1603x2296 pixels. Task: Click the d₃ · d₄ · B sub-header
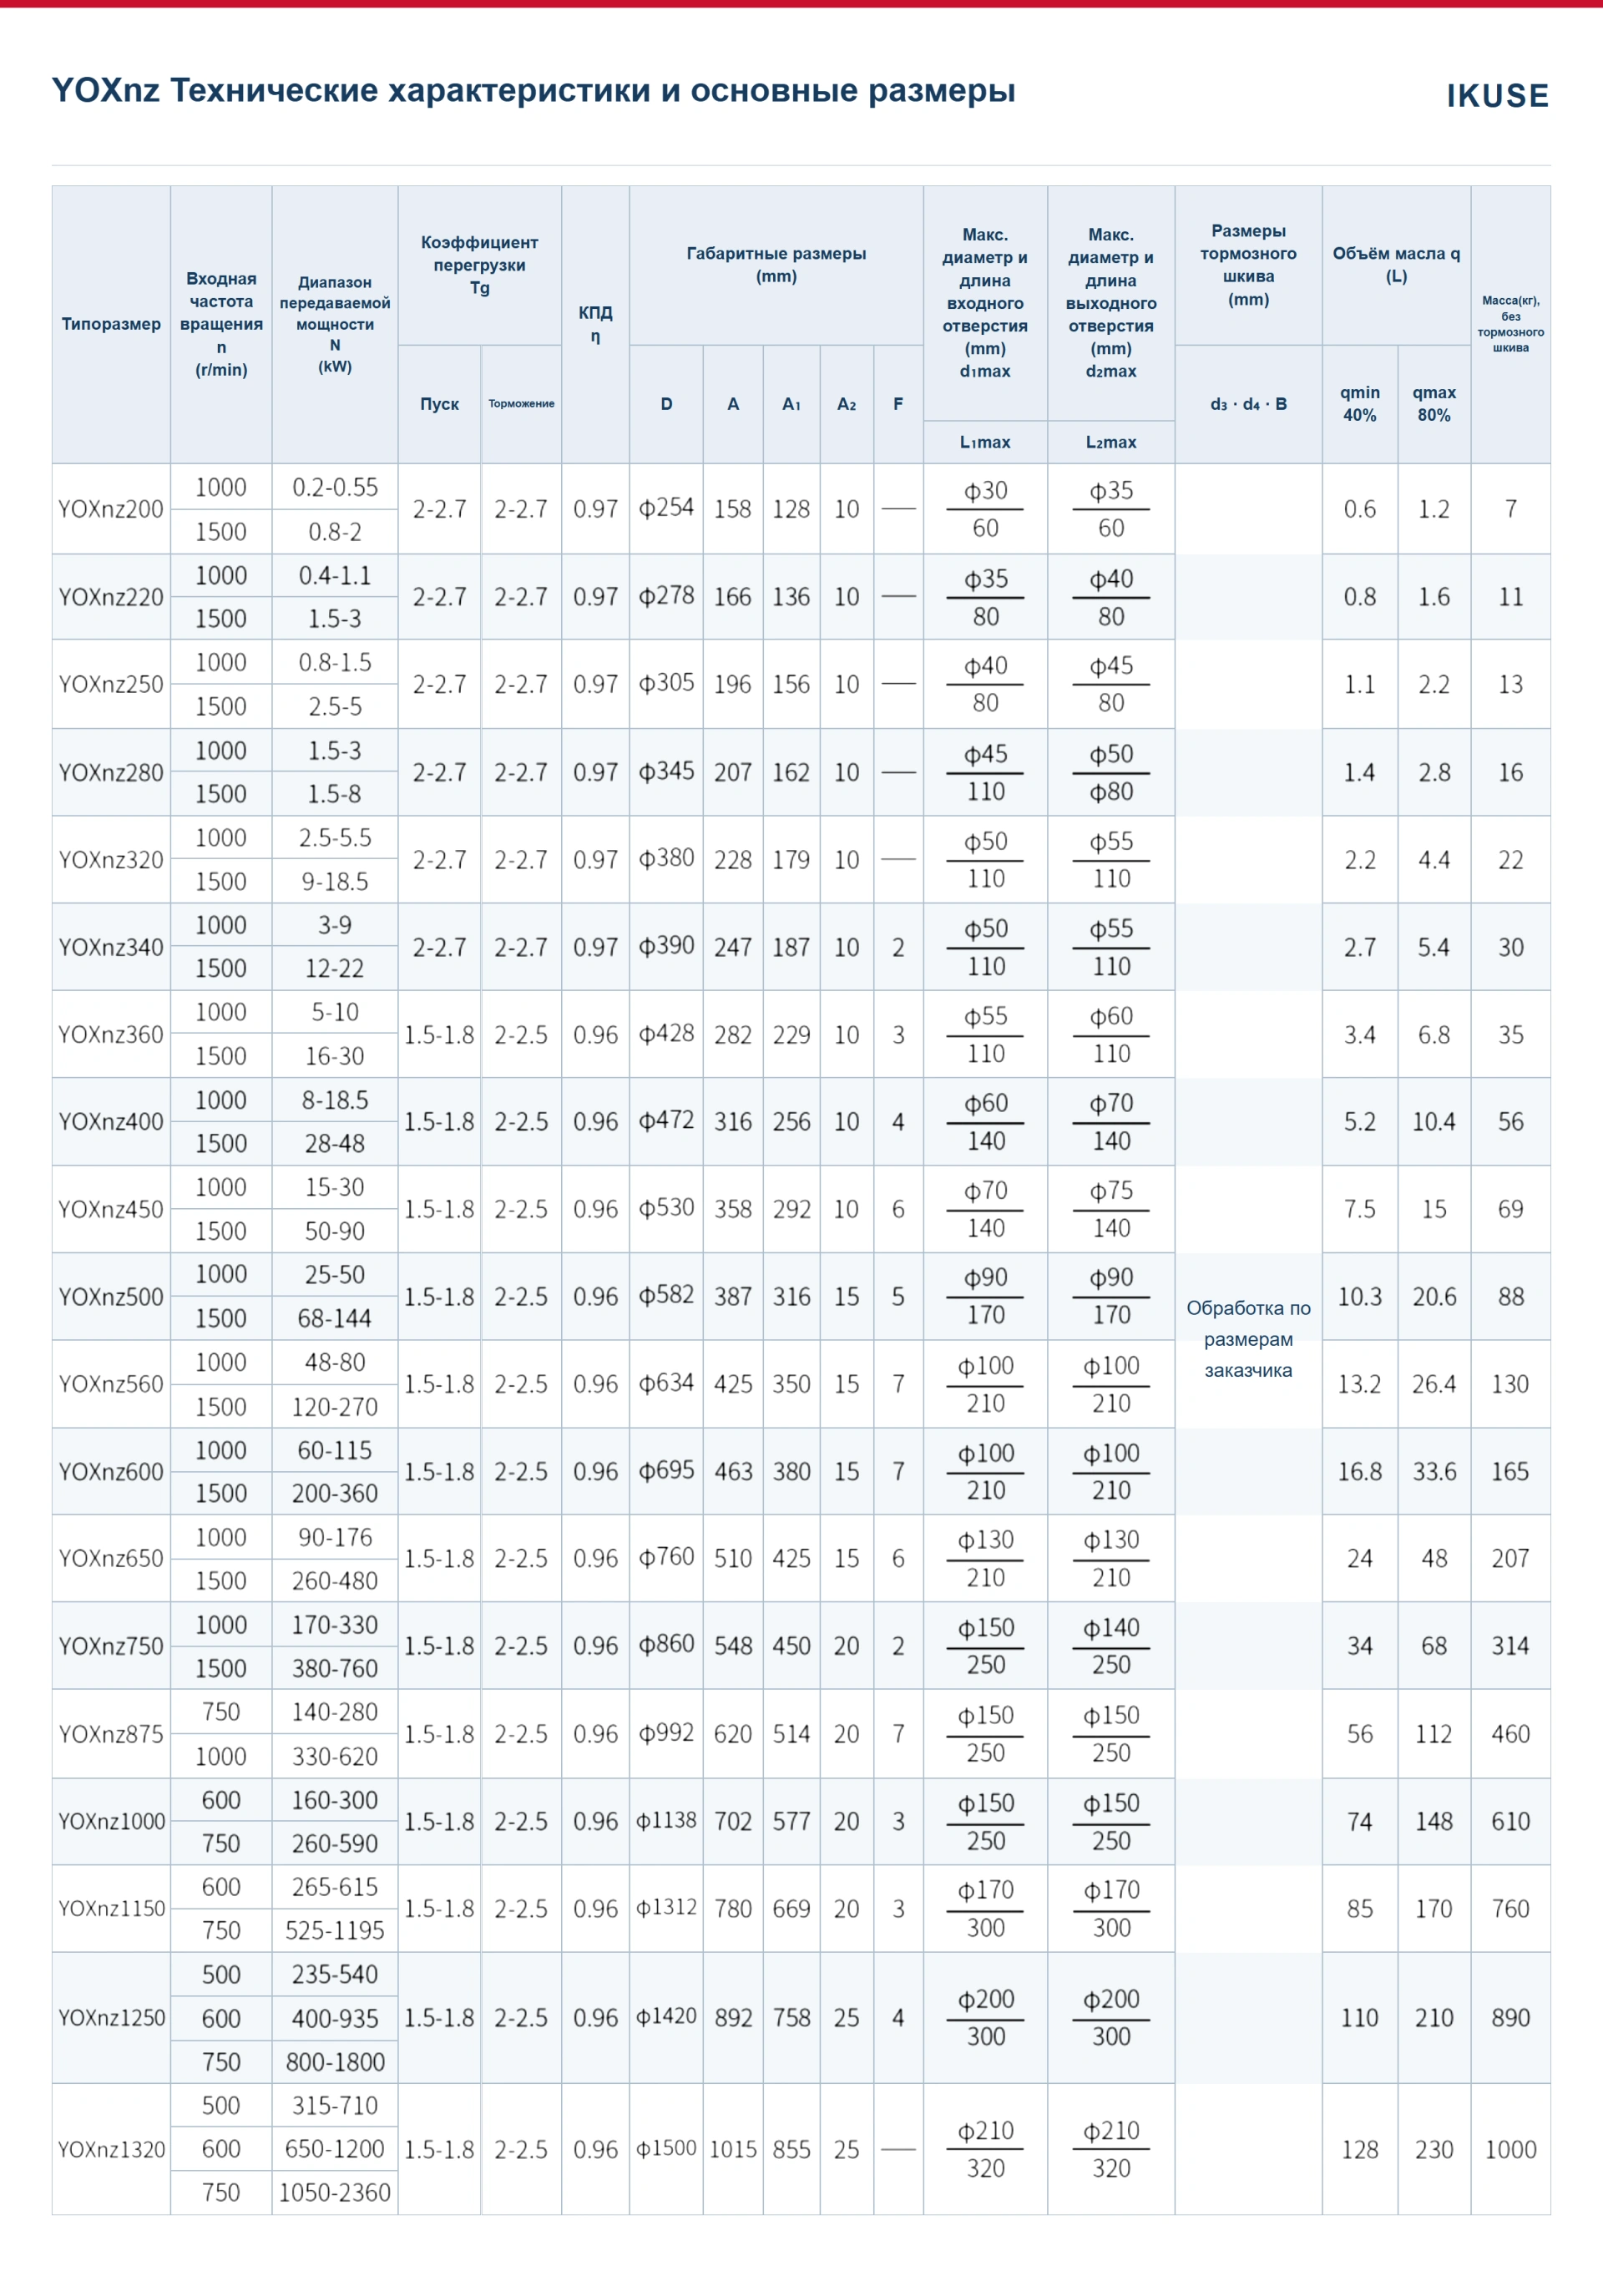(1248, 404)
